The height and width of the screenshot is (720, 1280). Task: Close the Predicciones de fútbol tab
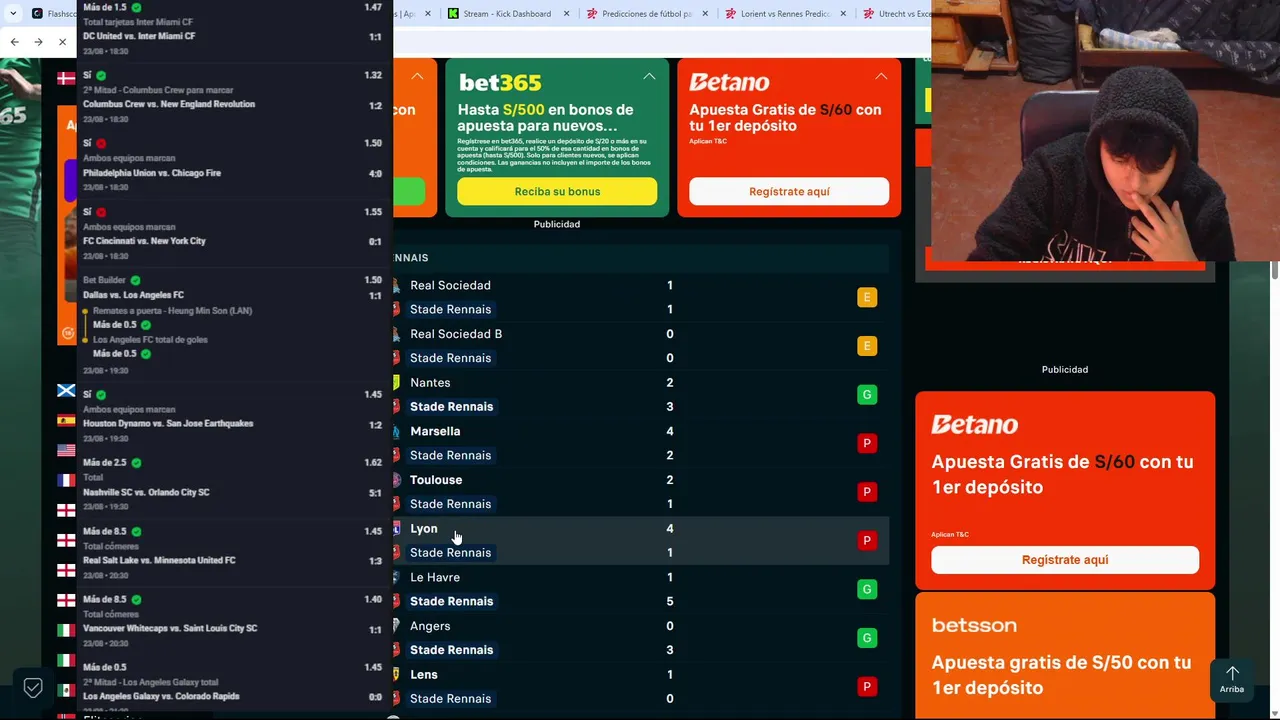(x=704, y=14)
